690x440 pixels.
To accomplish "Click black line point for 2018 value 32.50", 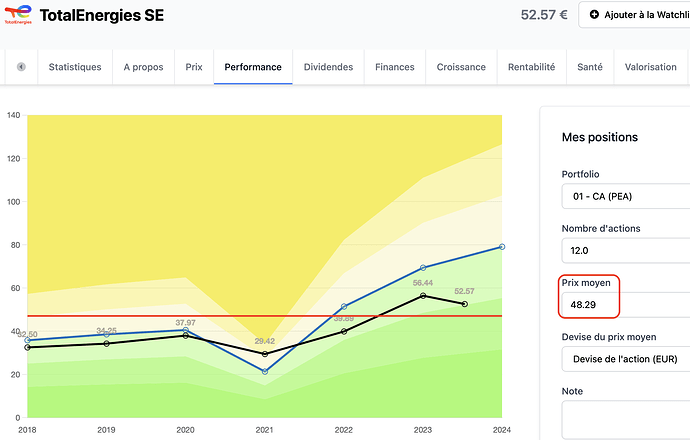I will click(27, 348).
